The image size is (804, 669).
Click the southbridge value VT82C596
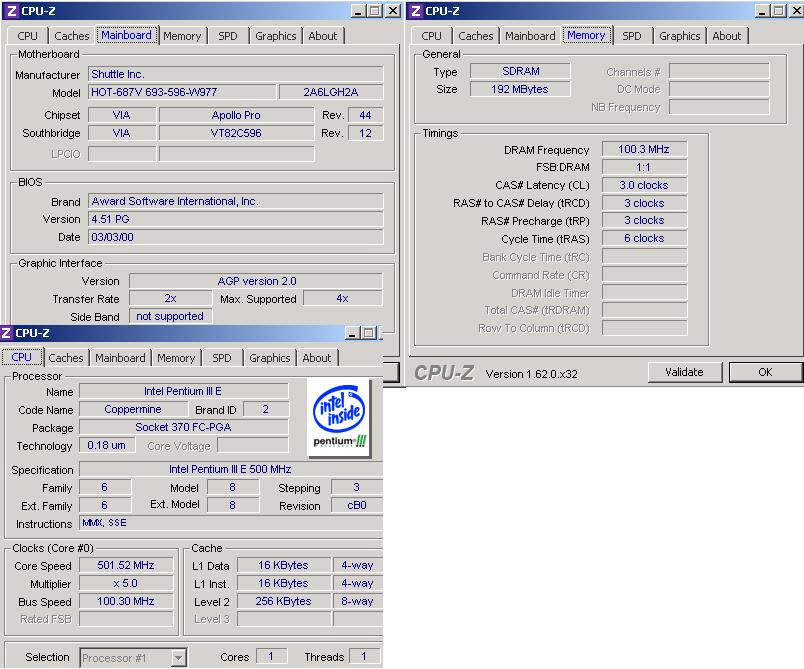click(x=236, y=133)
